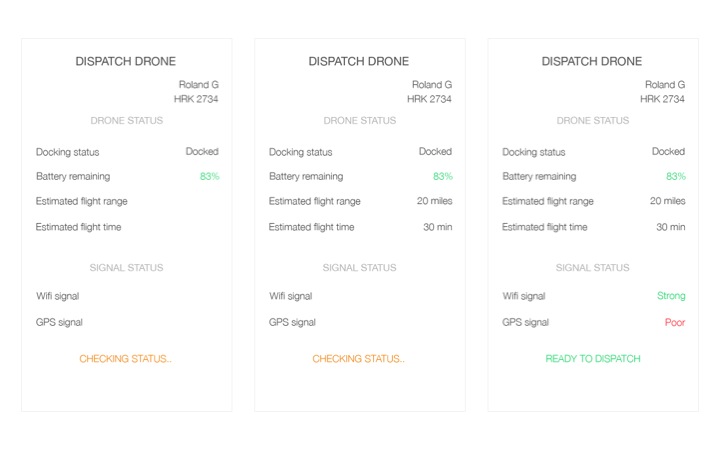This screenshot has width=720, height=450.
Task: Click Battery remaining label in the ready-to-dispatch card
Action: click(539, 176)
